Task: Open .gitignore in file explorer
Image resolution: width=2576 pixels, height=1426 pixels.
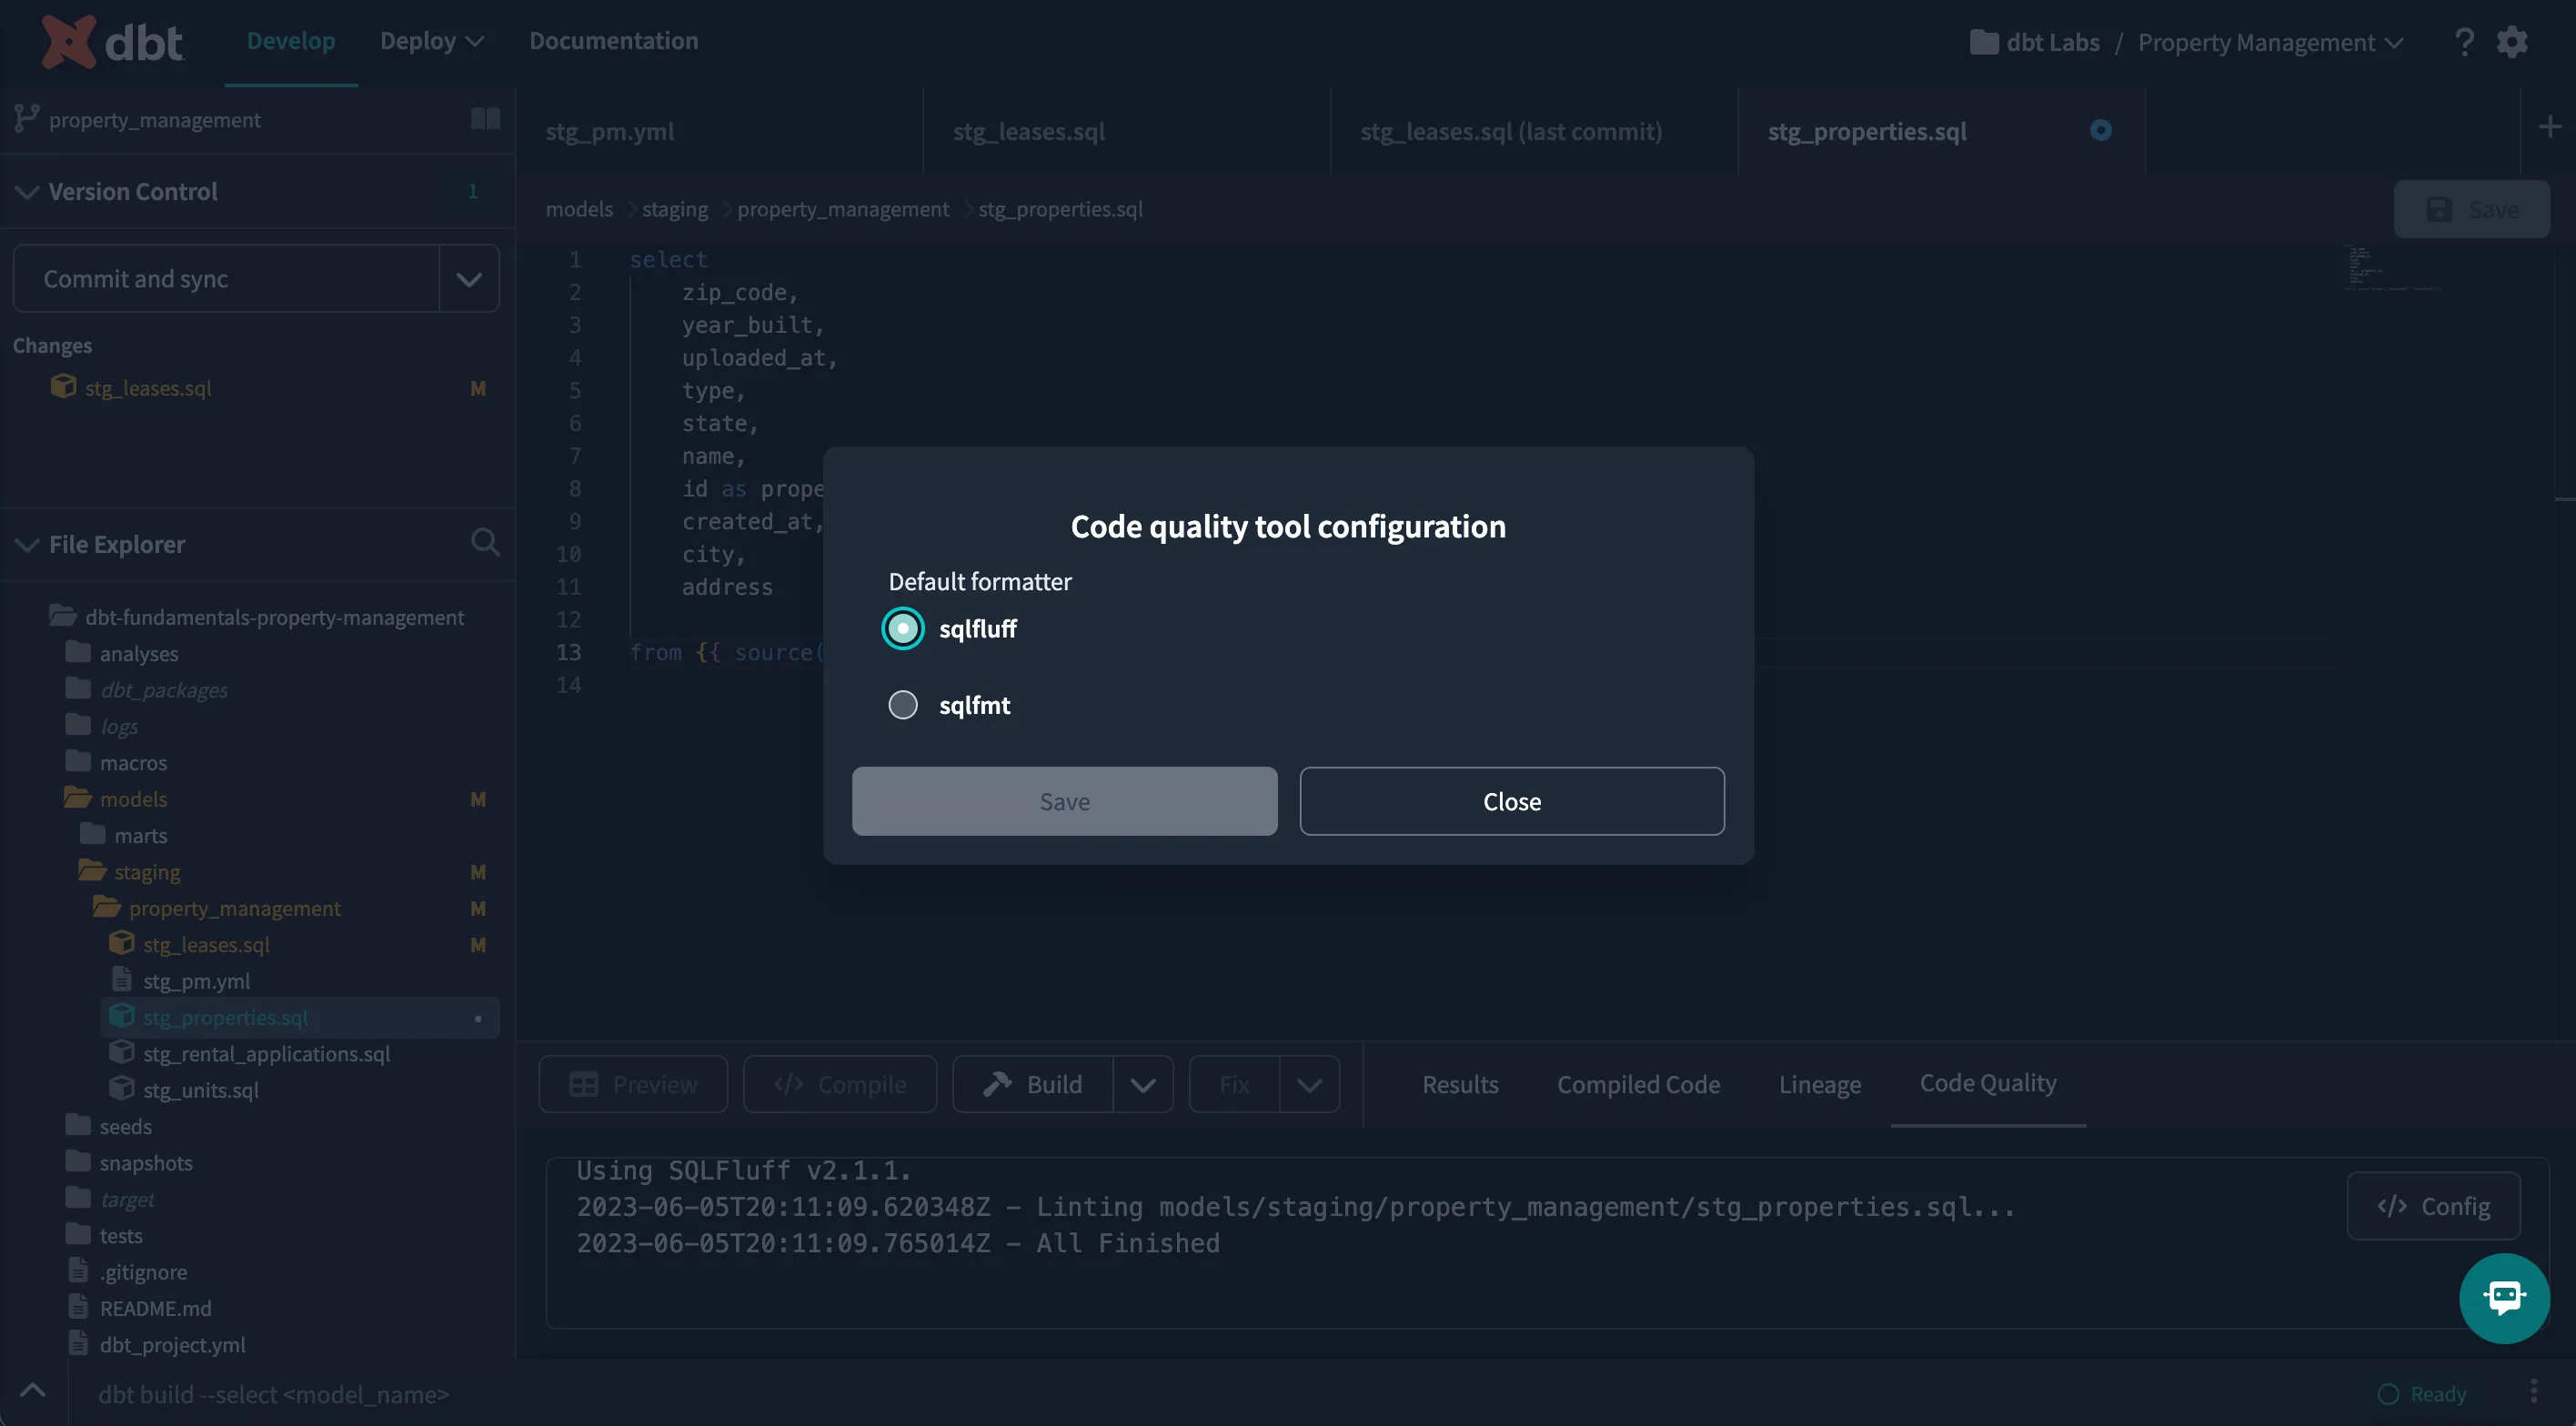Action: [143, 1271]
